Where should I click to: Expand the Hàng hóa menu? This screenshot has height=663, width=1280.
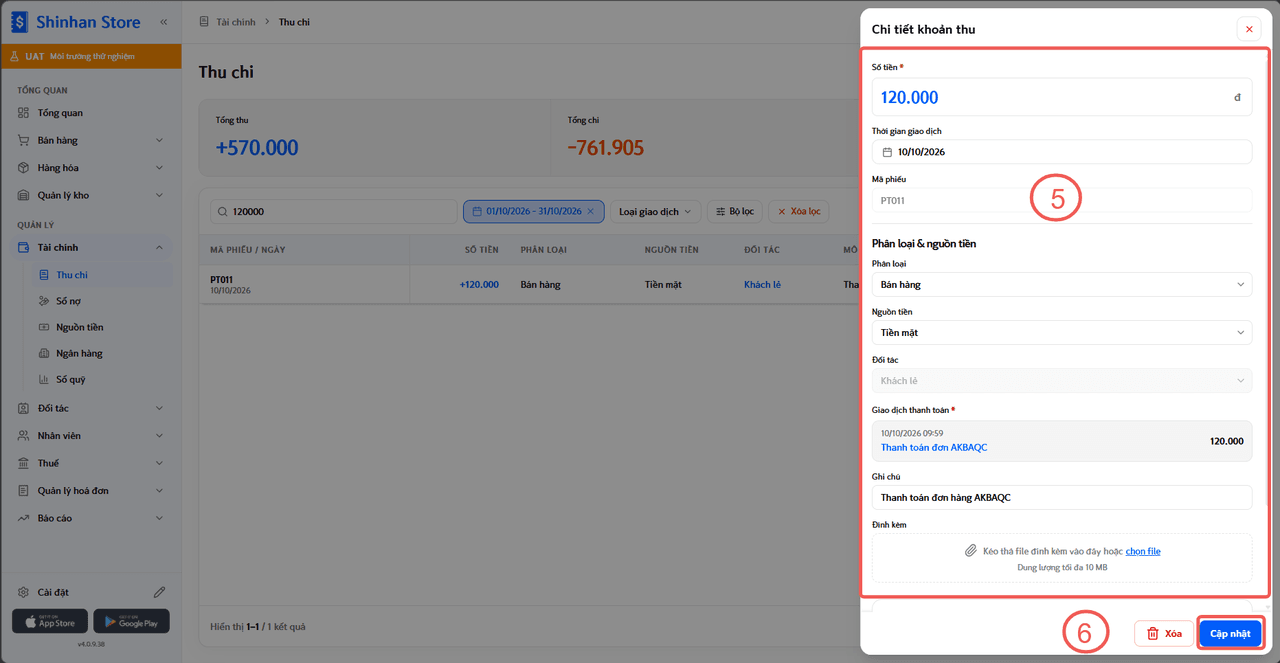click(x=159, y=168)
